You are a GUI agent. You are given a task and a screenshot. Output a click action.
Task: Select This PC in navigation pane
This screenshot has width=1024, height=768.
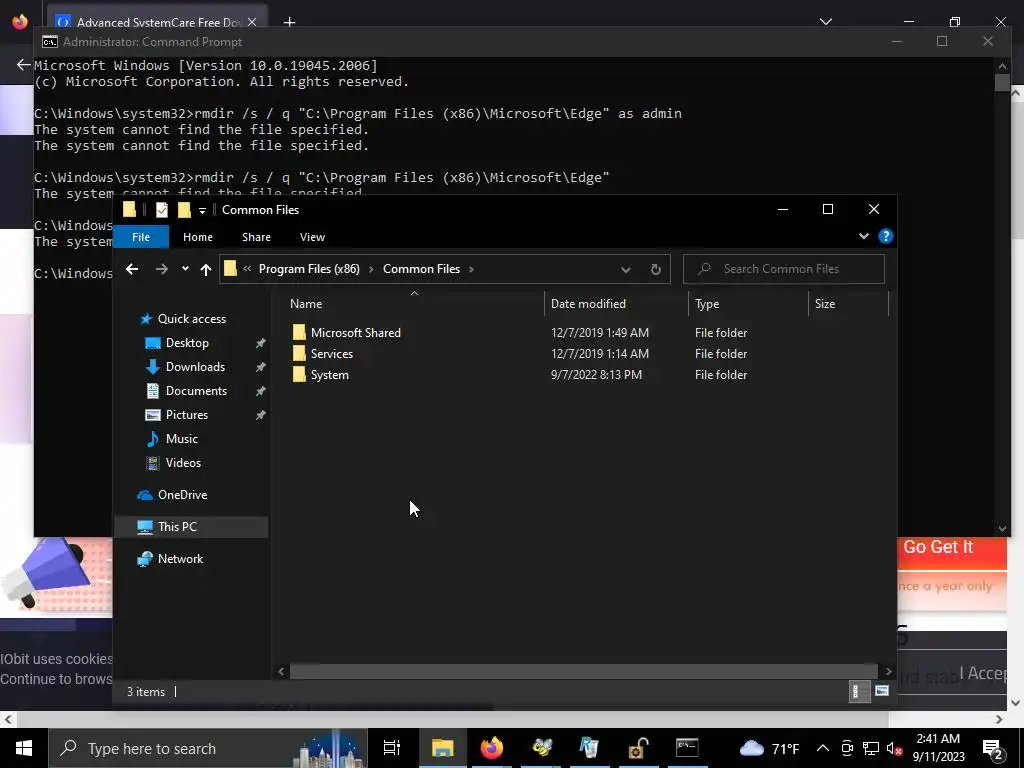[177, 527]
